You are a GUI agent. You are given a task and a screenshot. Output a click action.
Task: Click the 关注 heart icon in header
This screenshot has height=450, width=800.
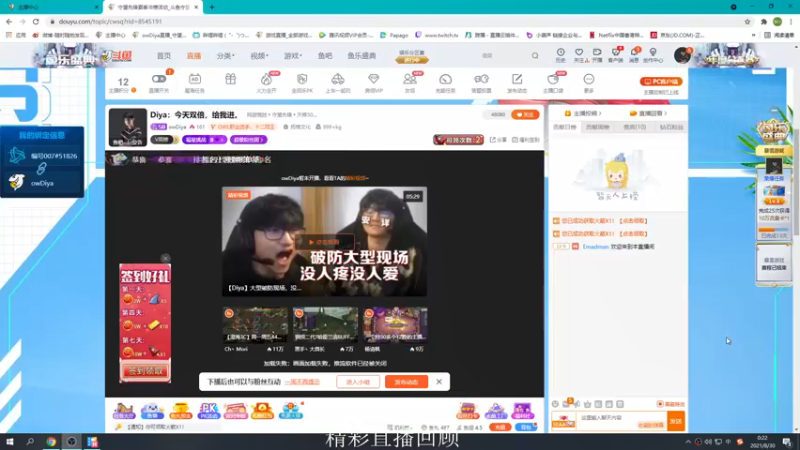click(579, 52)
